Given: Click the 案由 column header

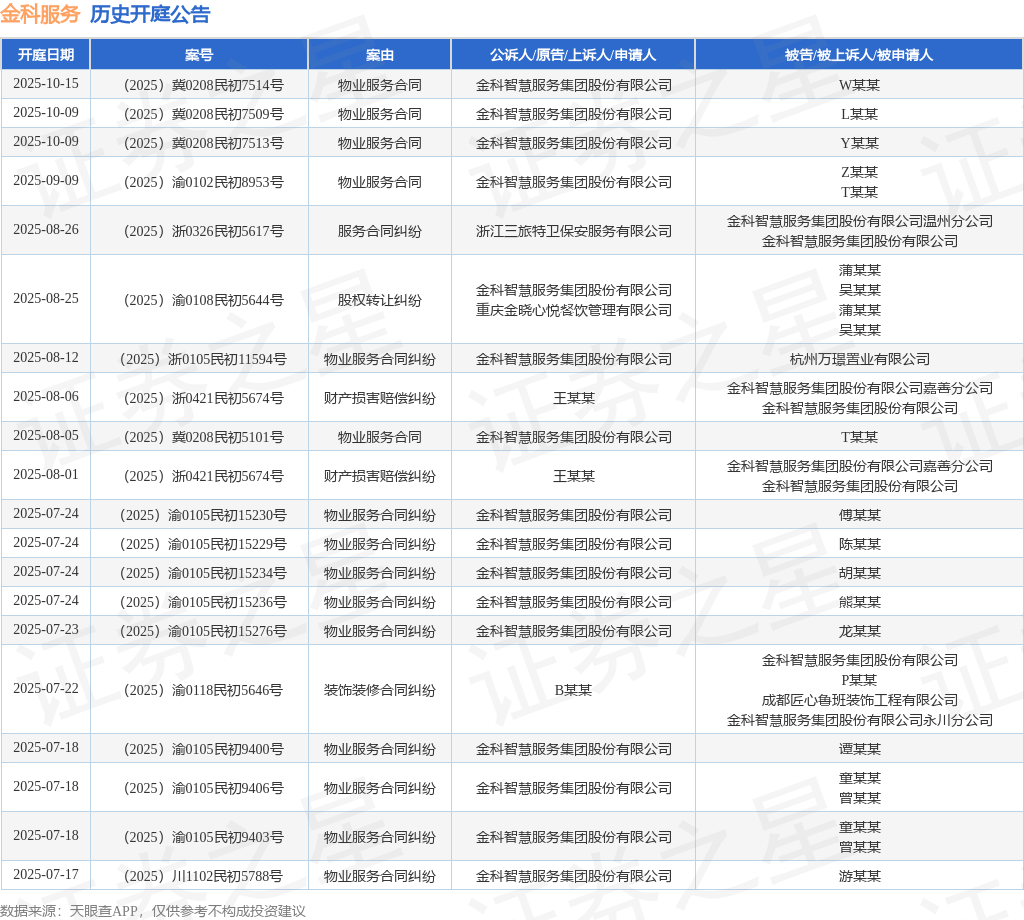Looking at the screenshot, I should coord(379,55).
